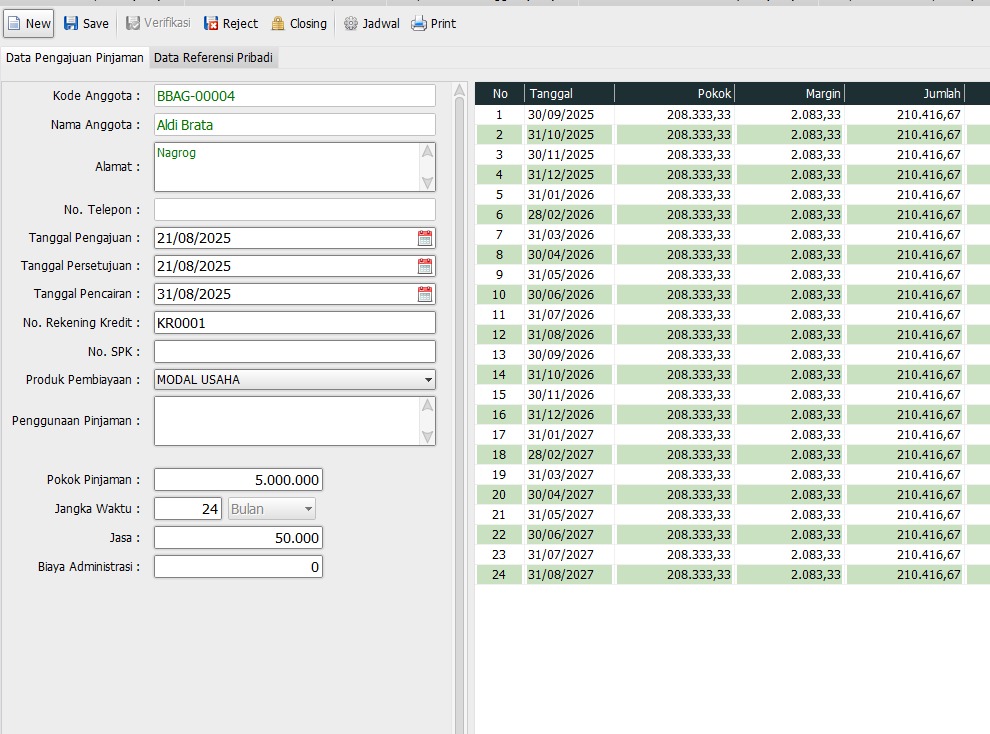
Task: Click the Tanggal column header
Action: tap(569, 94)
